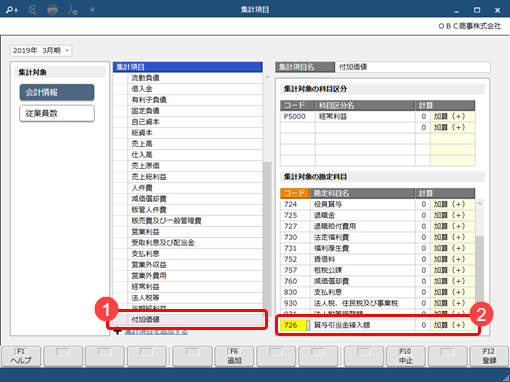This screenshot has height=382, width=510.
Task: Select 人件費 in the list
Action: click(188, 188)
